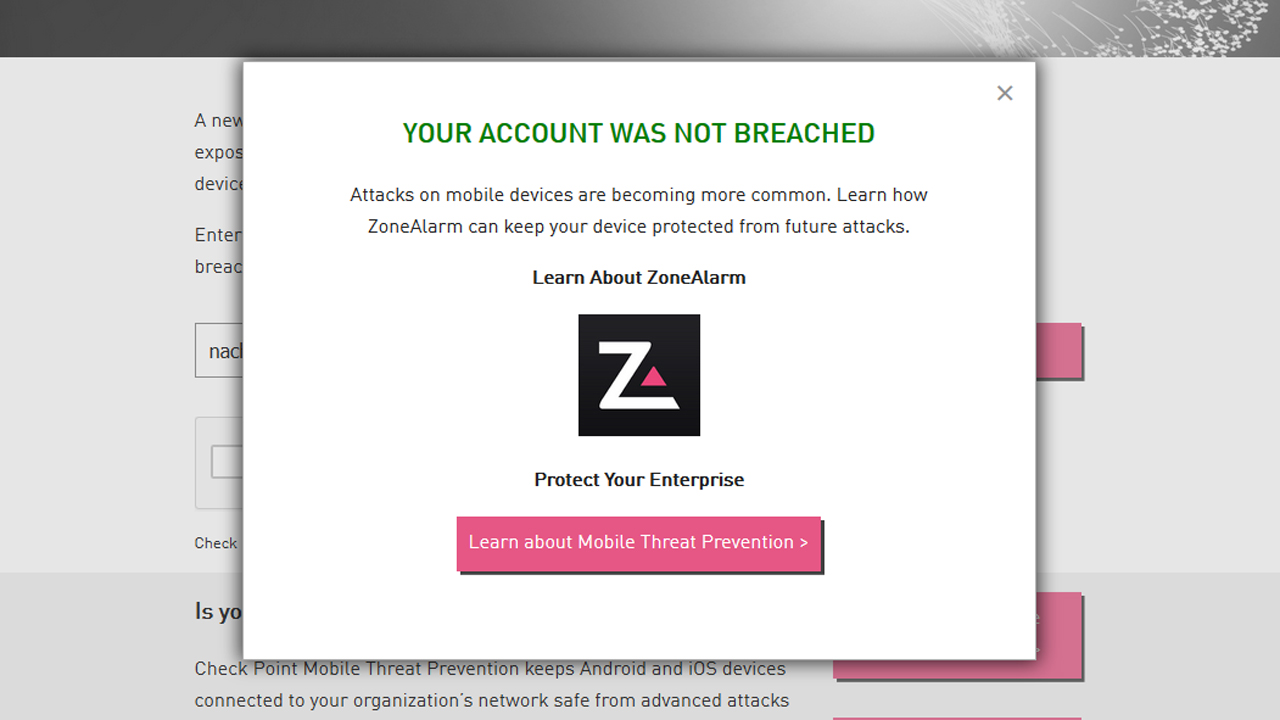Click the 'Enter' instruction text behind dialog

[219, 251]
